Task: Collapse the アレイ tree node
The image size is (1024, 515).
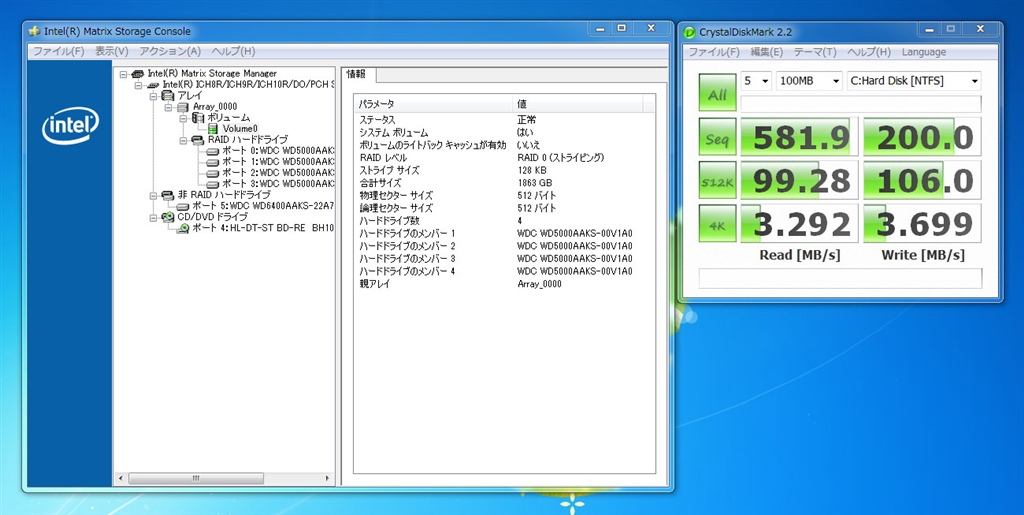Action: coord(153,96)
